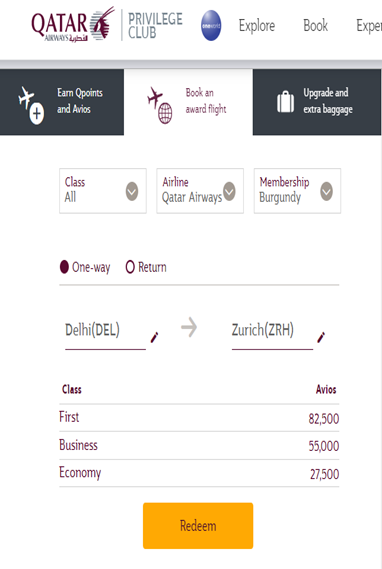
Task: Click the Privilege Club logo text
Action: click(x=155, y=25)
